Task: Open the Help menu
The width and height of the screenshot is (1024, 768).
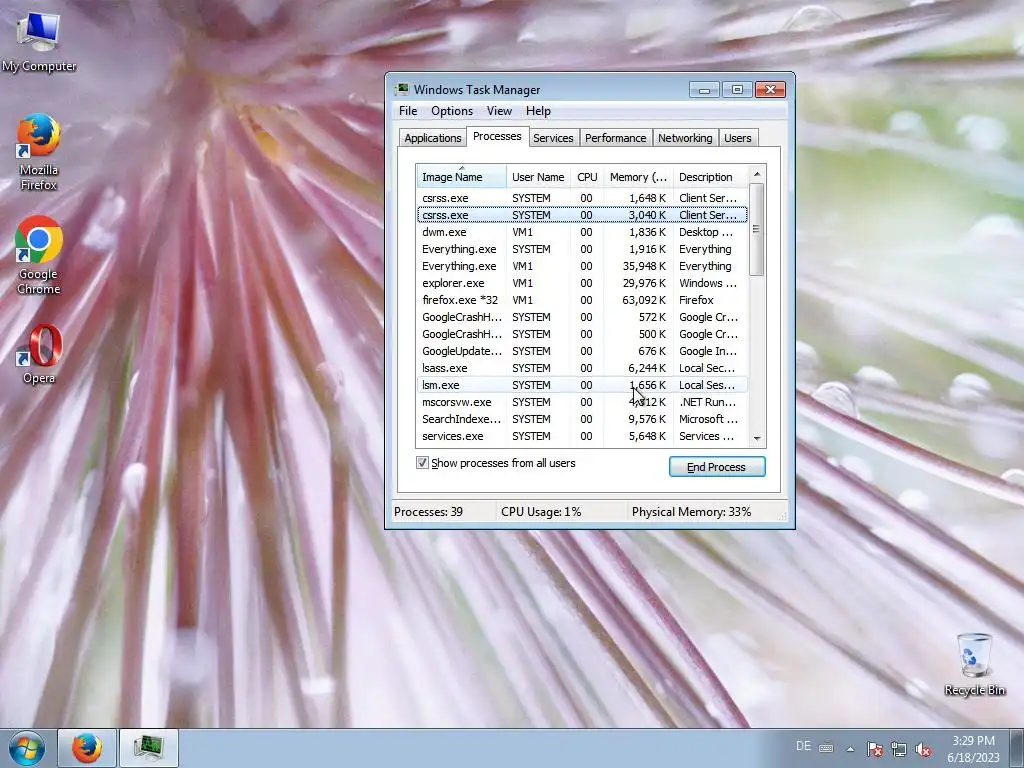Action: tap(538, 111)
